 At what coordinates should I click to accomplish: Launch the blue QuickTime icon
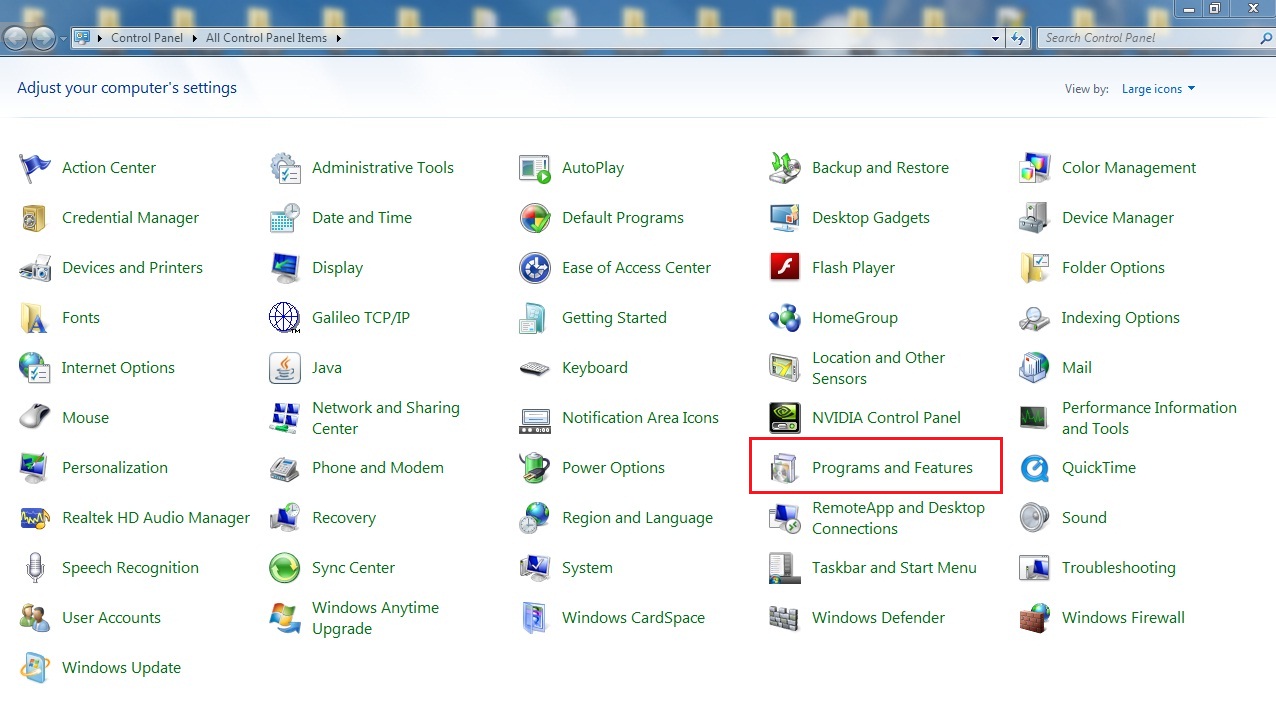(x=1035, y=468)
